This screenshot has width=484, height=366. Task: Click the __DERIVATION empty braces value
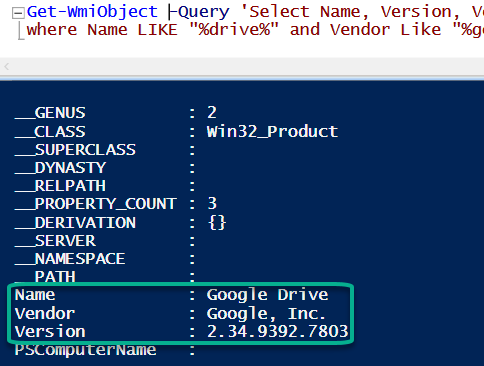tap(217, 222)
